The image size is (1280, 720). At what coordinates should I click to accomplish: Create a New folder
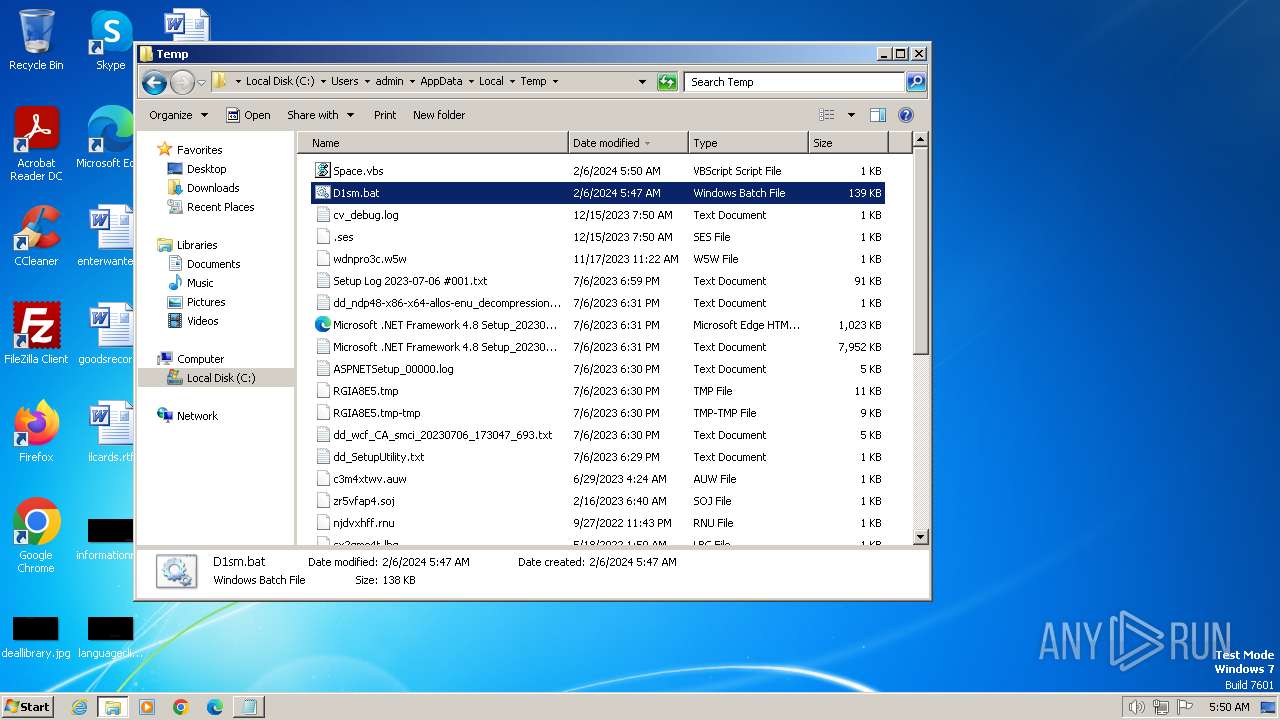pos(439,115)
